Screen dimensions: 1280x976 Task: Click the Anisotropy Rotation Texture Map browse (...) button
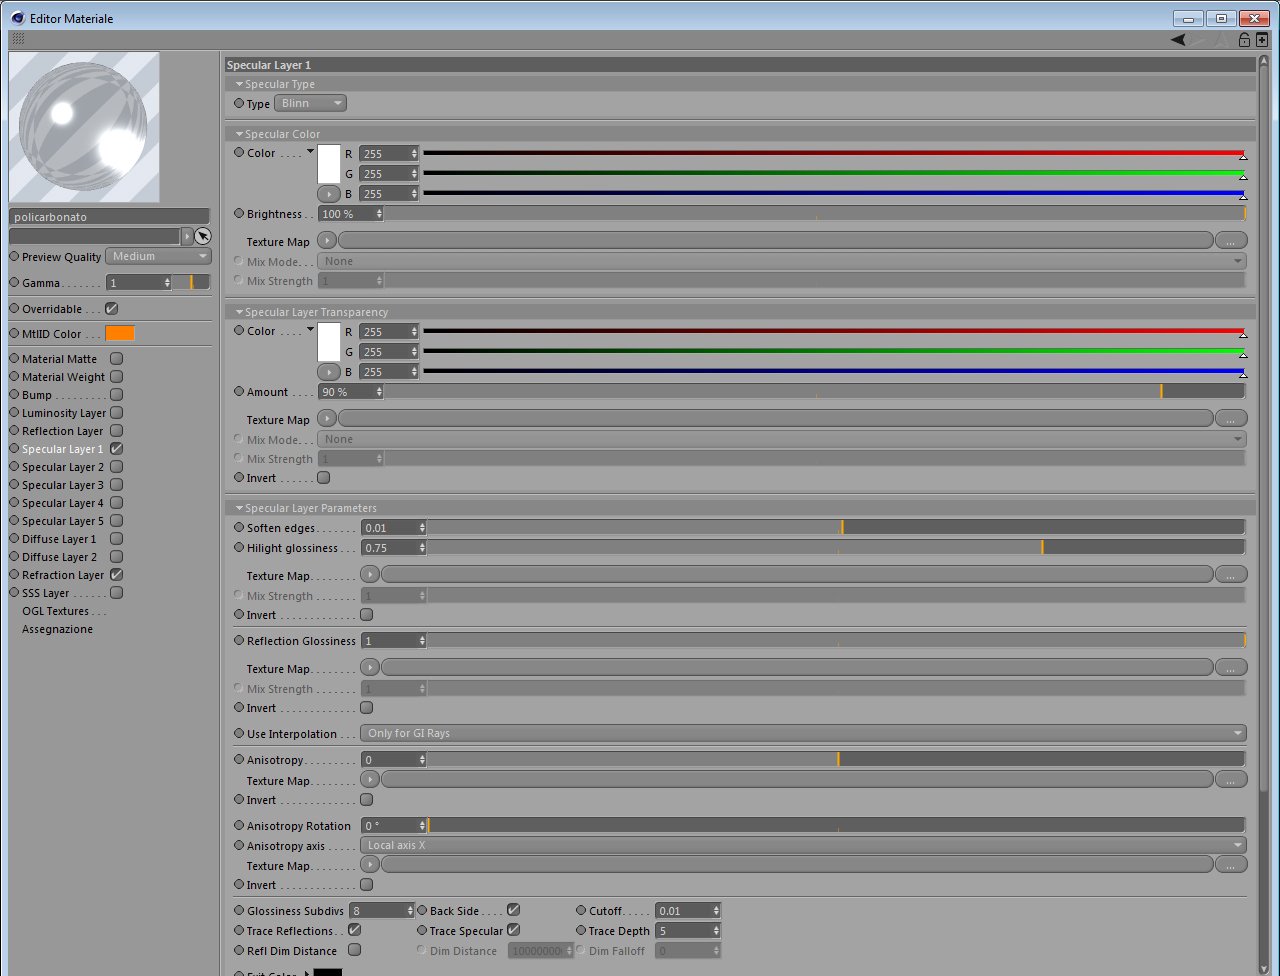(x=1231, y=865)
